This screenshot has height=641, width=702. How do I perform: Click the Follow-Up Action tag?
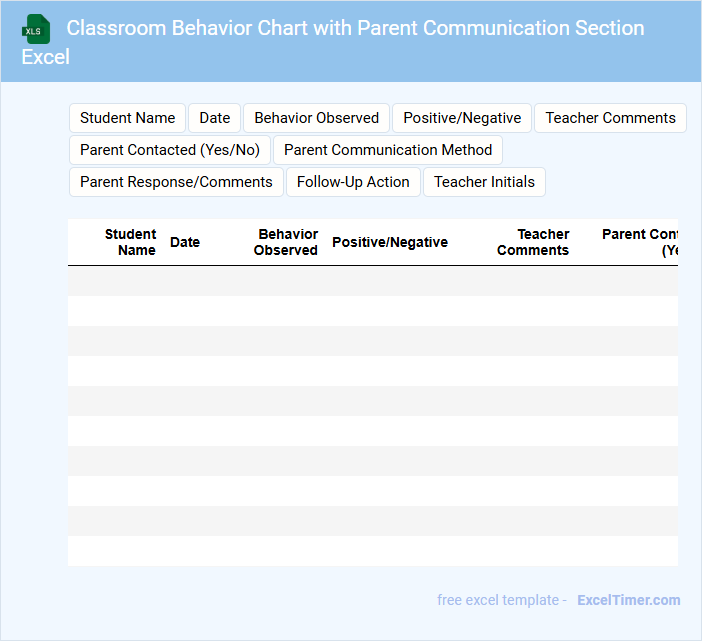tap(353, 182)
